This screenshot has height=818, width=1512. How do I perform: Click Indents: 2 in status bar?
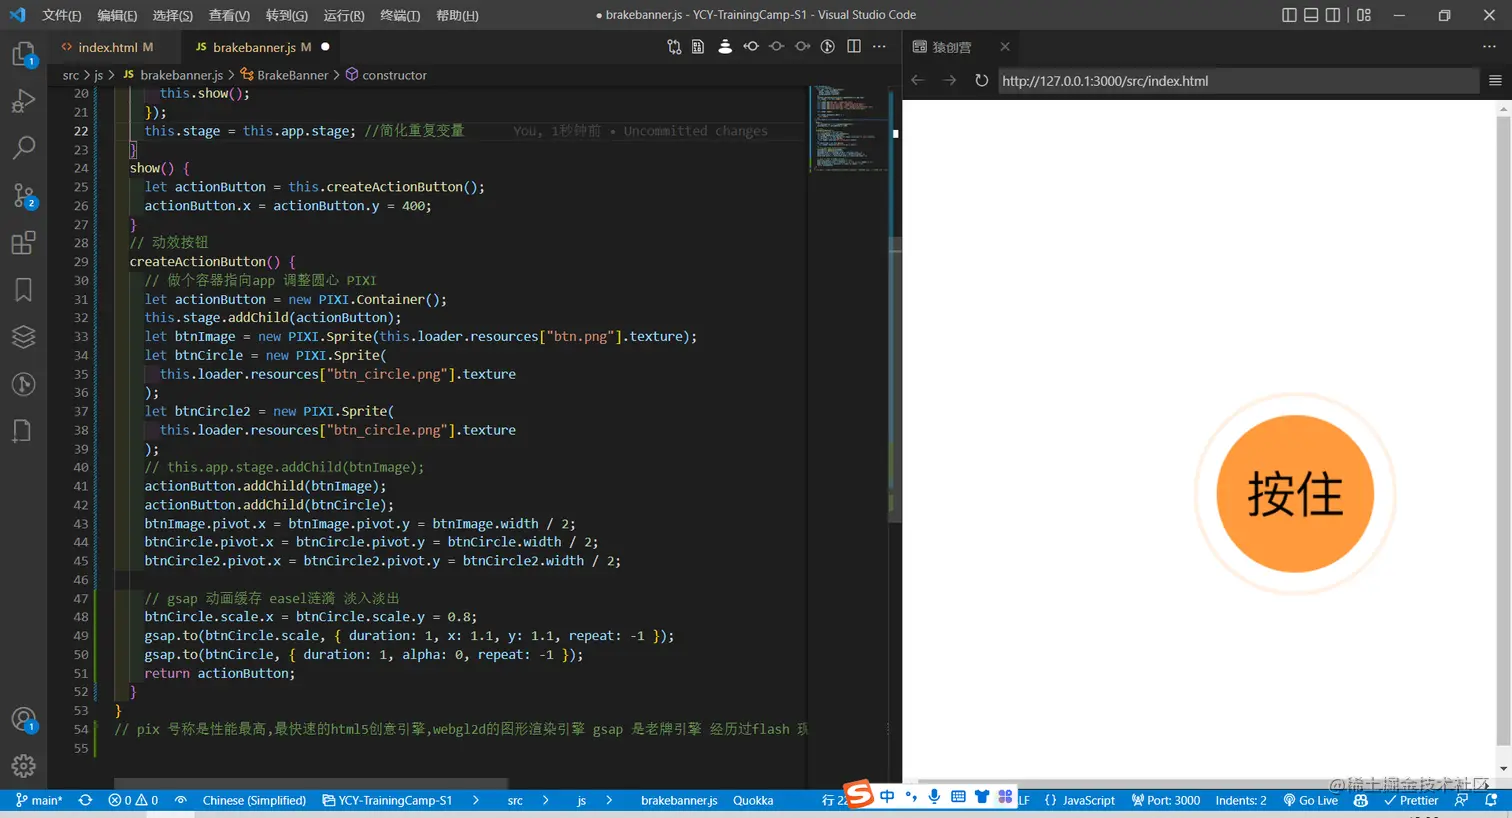pyautogui.click(x=1241, y=801)
